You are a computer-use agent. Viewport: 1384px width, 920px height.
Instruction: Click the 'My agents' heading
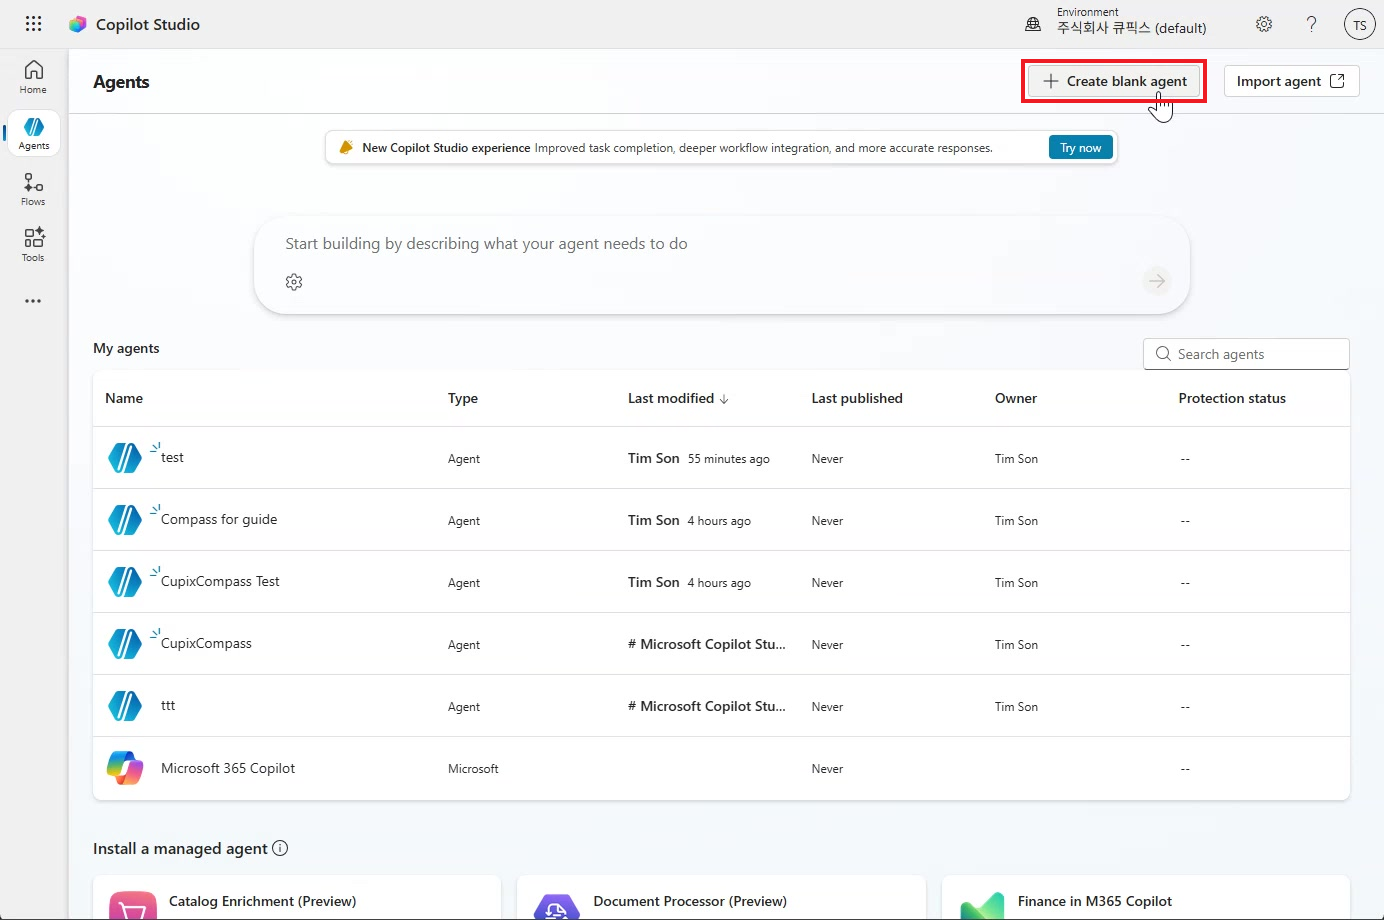click(126, 348)
